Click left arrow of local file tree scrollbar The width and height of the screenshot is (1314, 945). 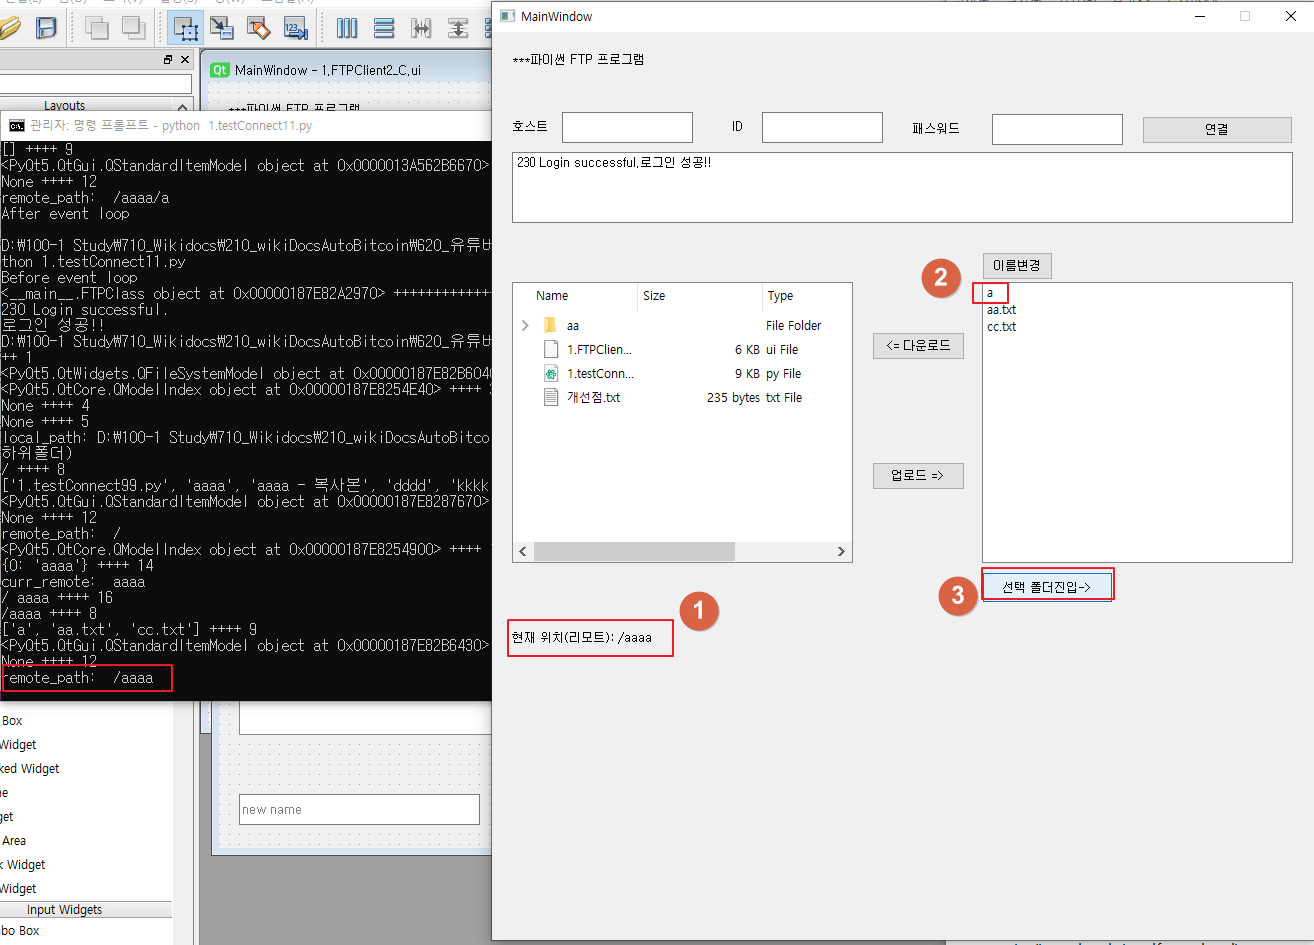[x=523, y=552]
